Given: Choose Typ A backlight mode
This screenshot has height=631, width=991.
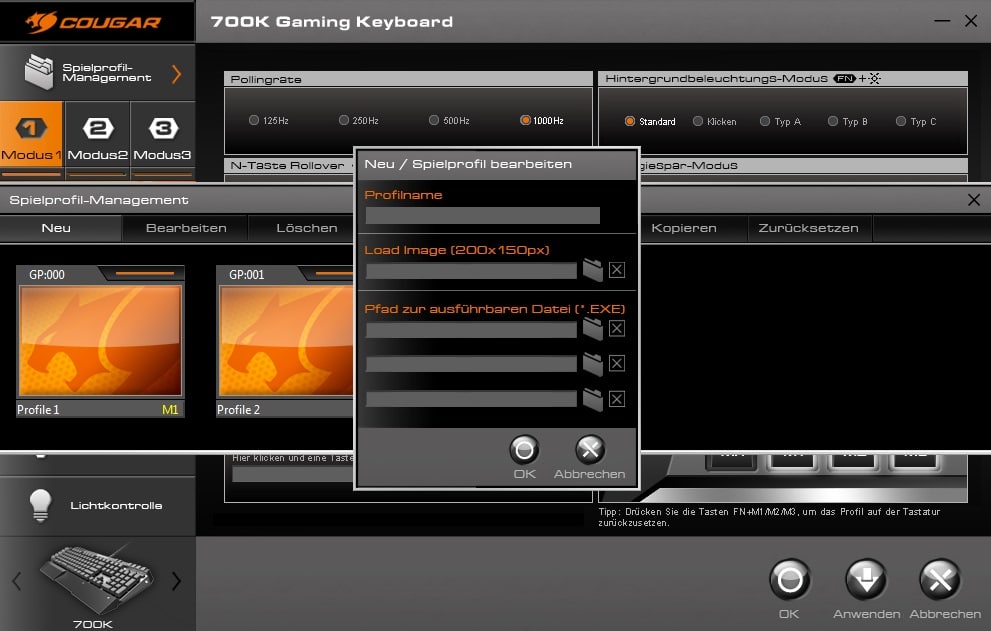Looking at the screenshot, I should [x=764, y=122].
